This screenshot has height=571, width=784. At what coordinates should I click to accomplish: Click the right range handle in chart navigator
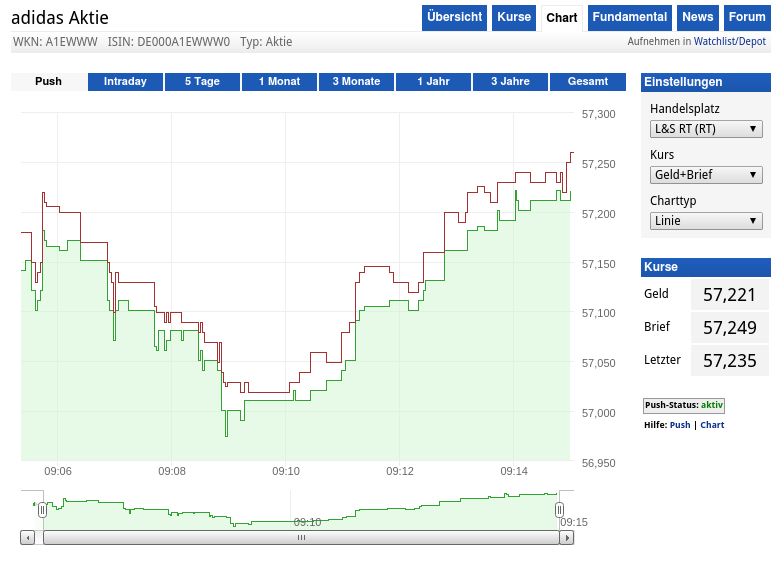click(559, 510)
